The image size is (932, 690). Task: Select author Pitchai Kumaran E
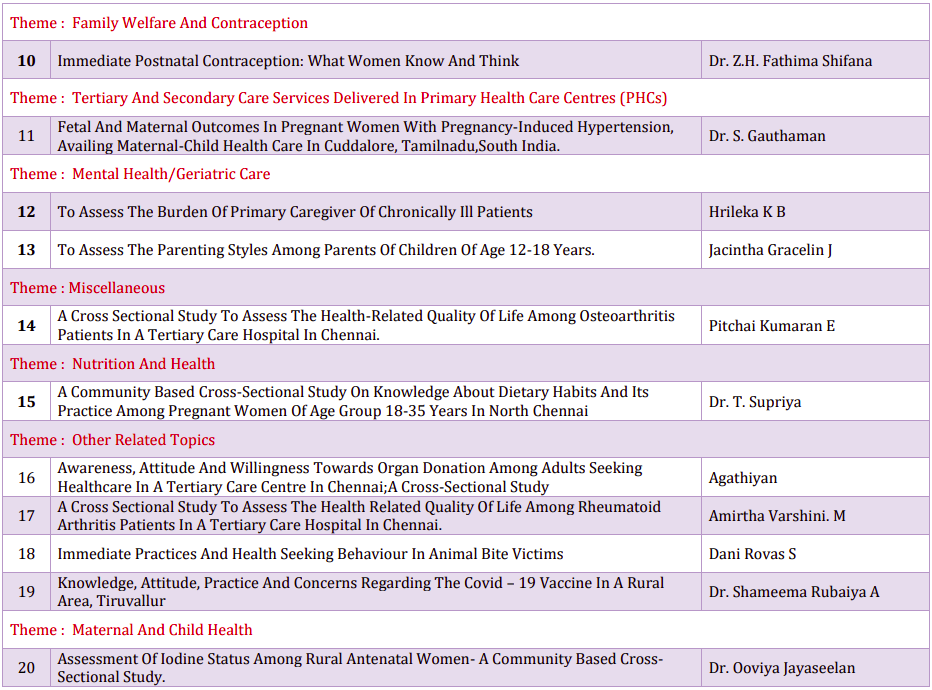tap(772, 326)
